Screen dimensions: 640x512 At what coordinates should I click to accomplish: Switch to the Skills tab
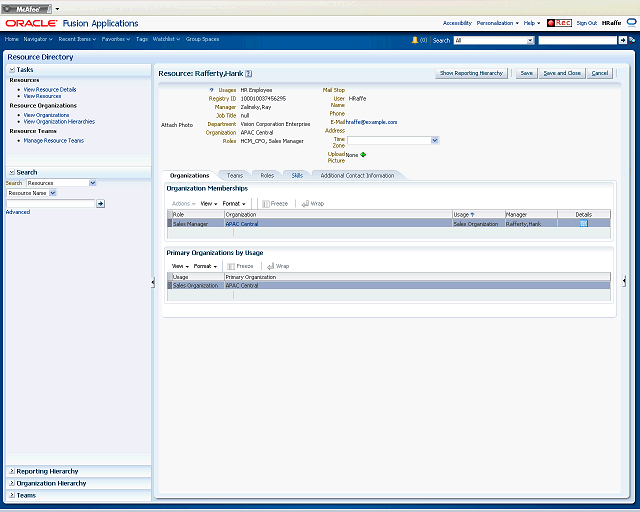pos(297,176)
